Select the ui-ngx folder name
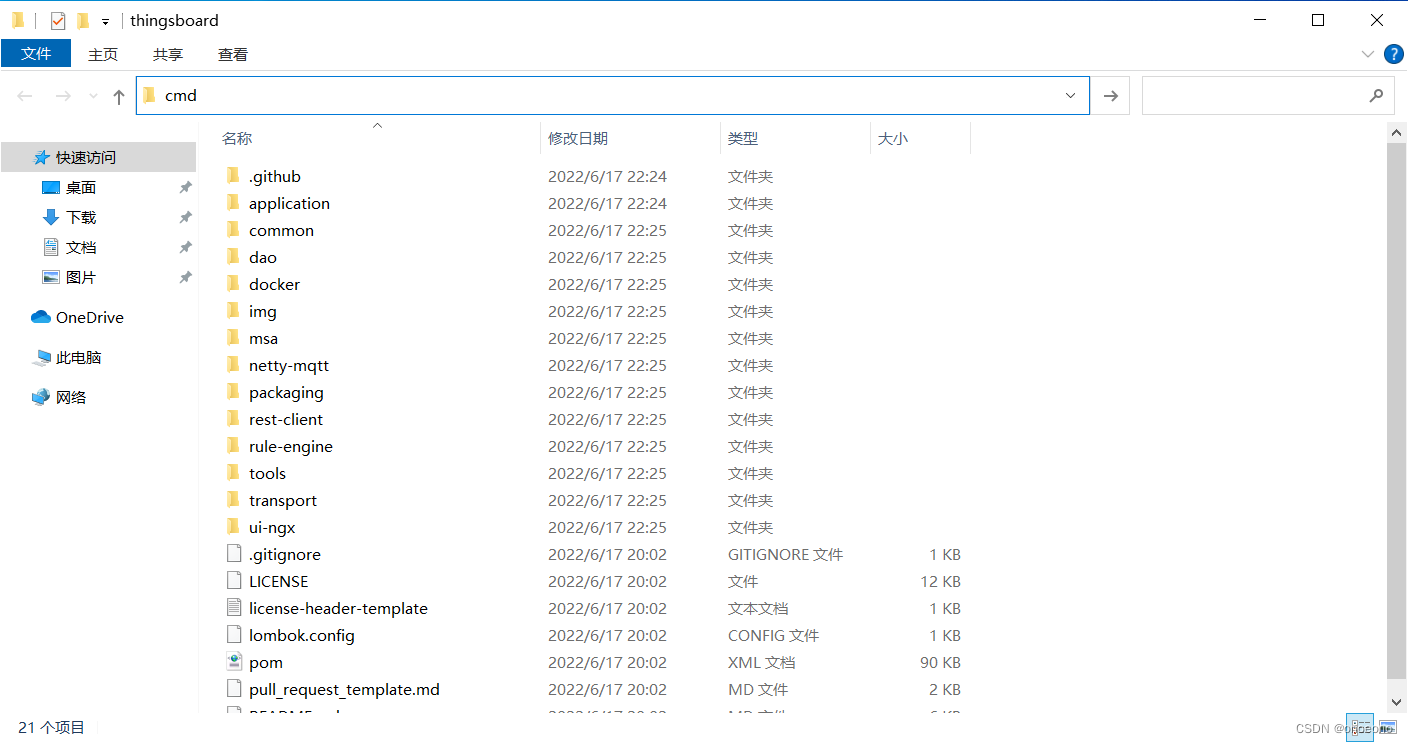The height and width of the screenshot is (743, 1408). pos(272,527)
